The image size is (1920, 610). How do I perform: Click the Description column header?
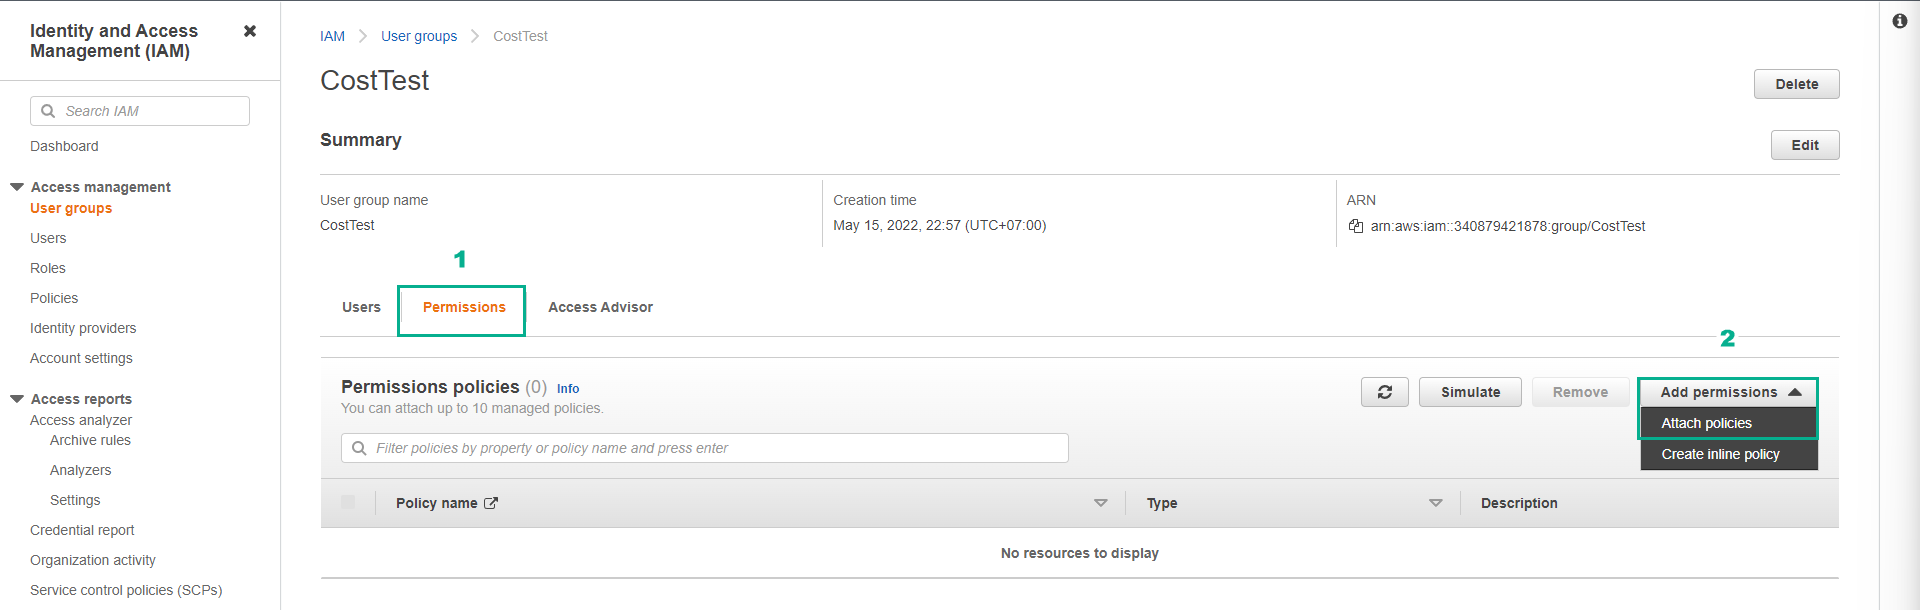coord(1519,503)
